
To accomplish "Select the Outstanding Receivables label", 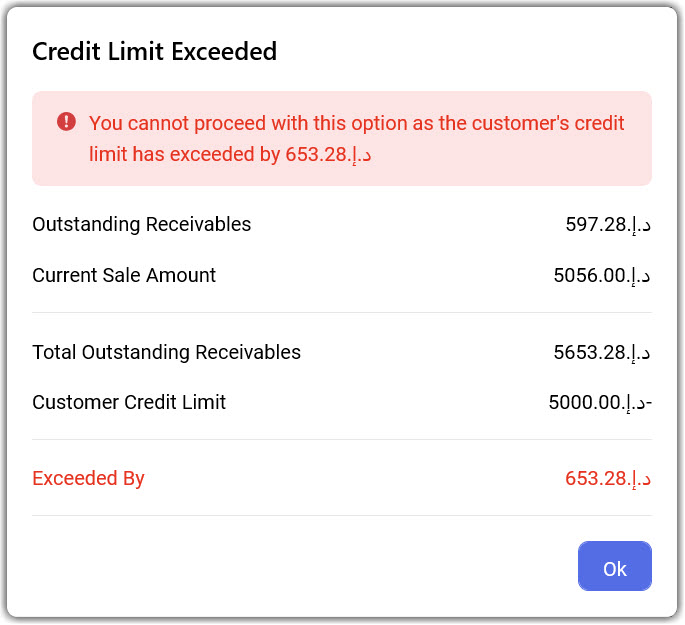I will [142, 224].
